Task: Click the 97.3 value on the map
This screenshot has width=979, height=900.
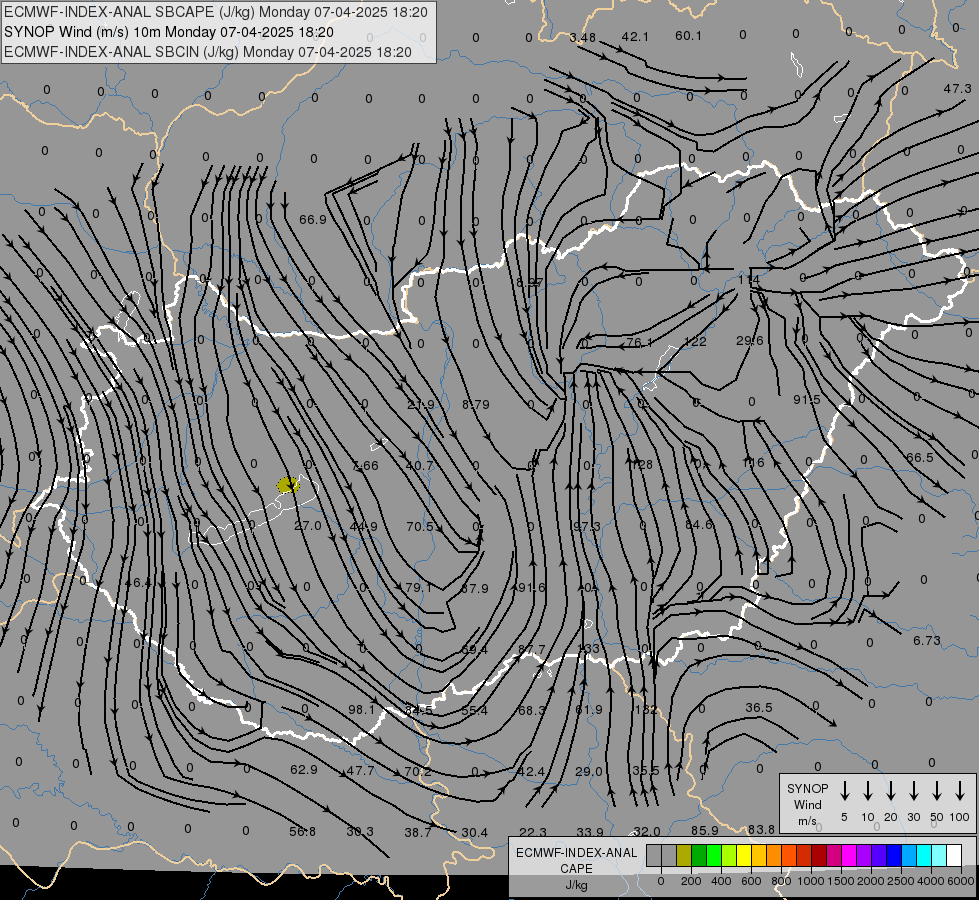Action: (x=587, y=526)
